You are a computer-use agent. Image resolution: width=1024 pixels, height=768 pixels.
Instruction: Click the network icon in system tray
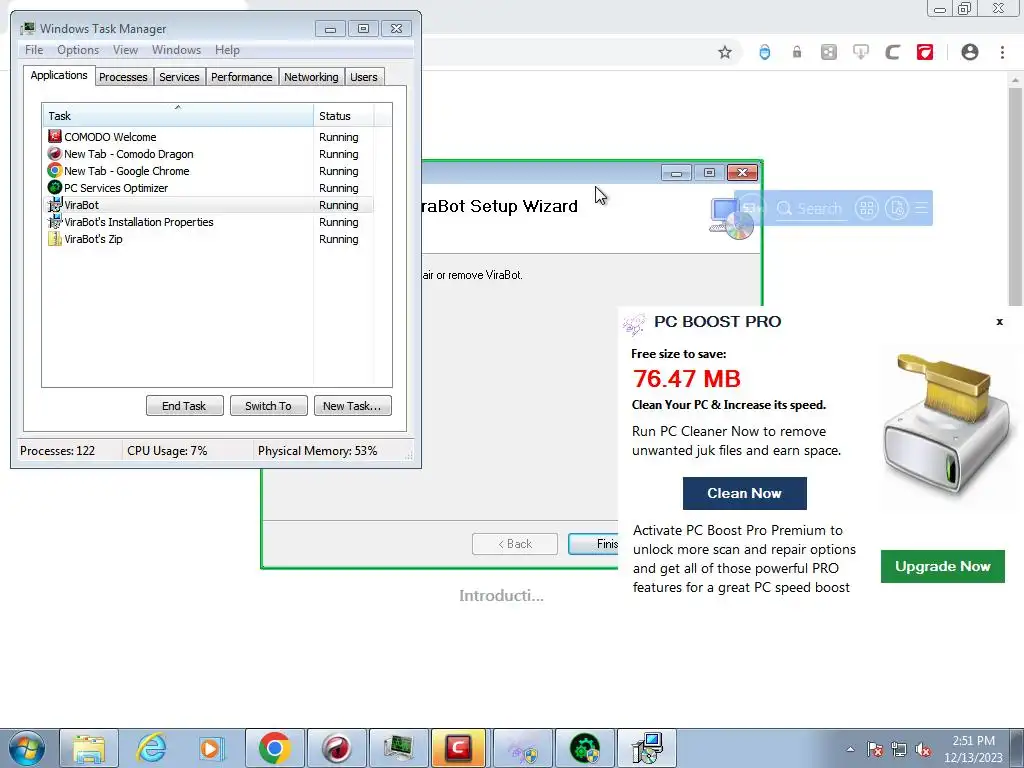click(x=899, y=749)
